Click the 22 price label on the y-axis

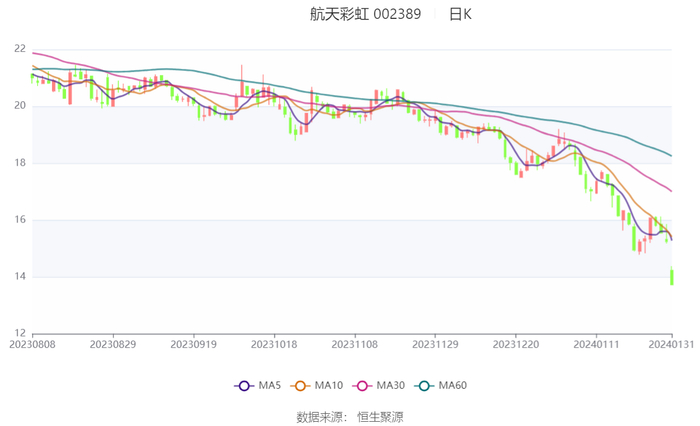point(20,48)
